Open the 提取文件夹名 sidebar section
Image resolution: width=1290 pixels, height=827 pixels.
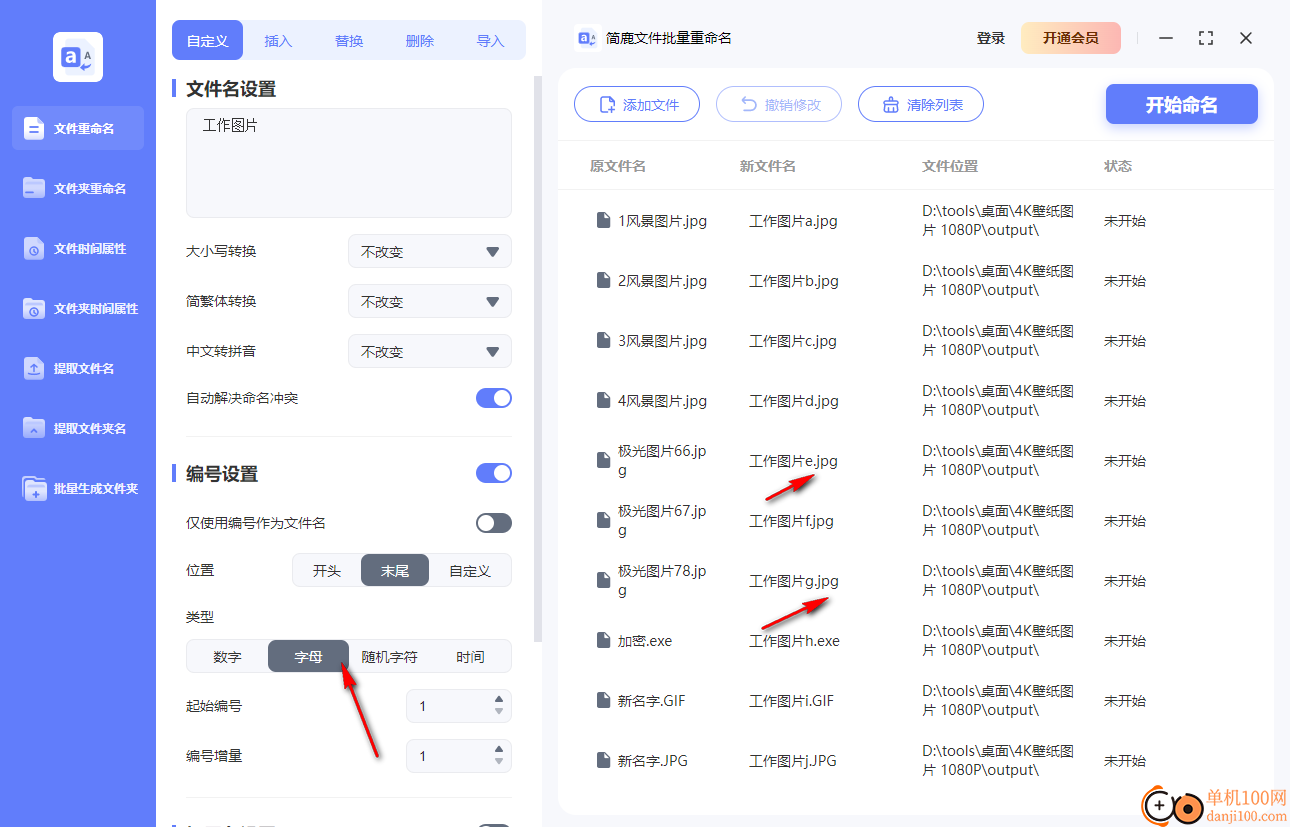click(x=78, y=428)
